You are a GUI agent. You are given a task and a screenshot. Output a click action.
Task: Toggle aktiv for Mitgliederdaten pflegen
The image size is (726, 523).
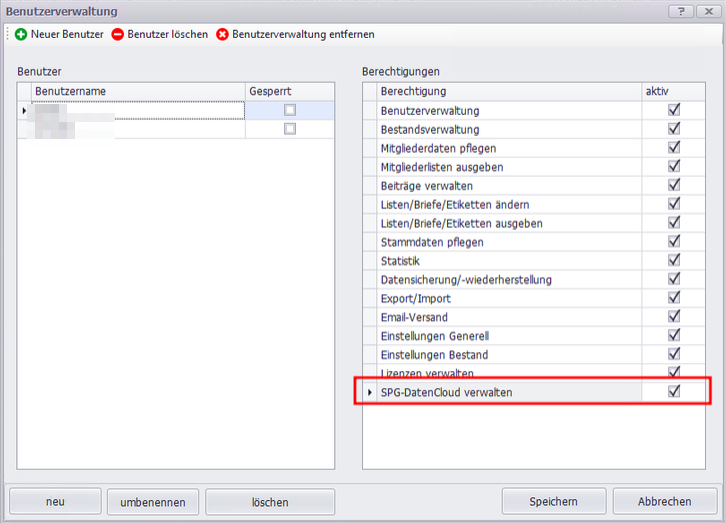(674, 148)
